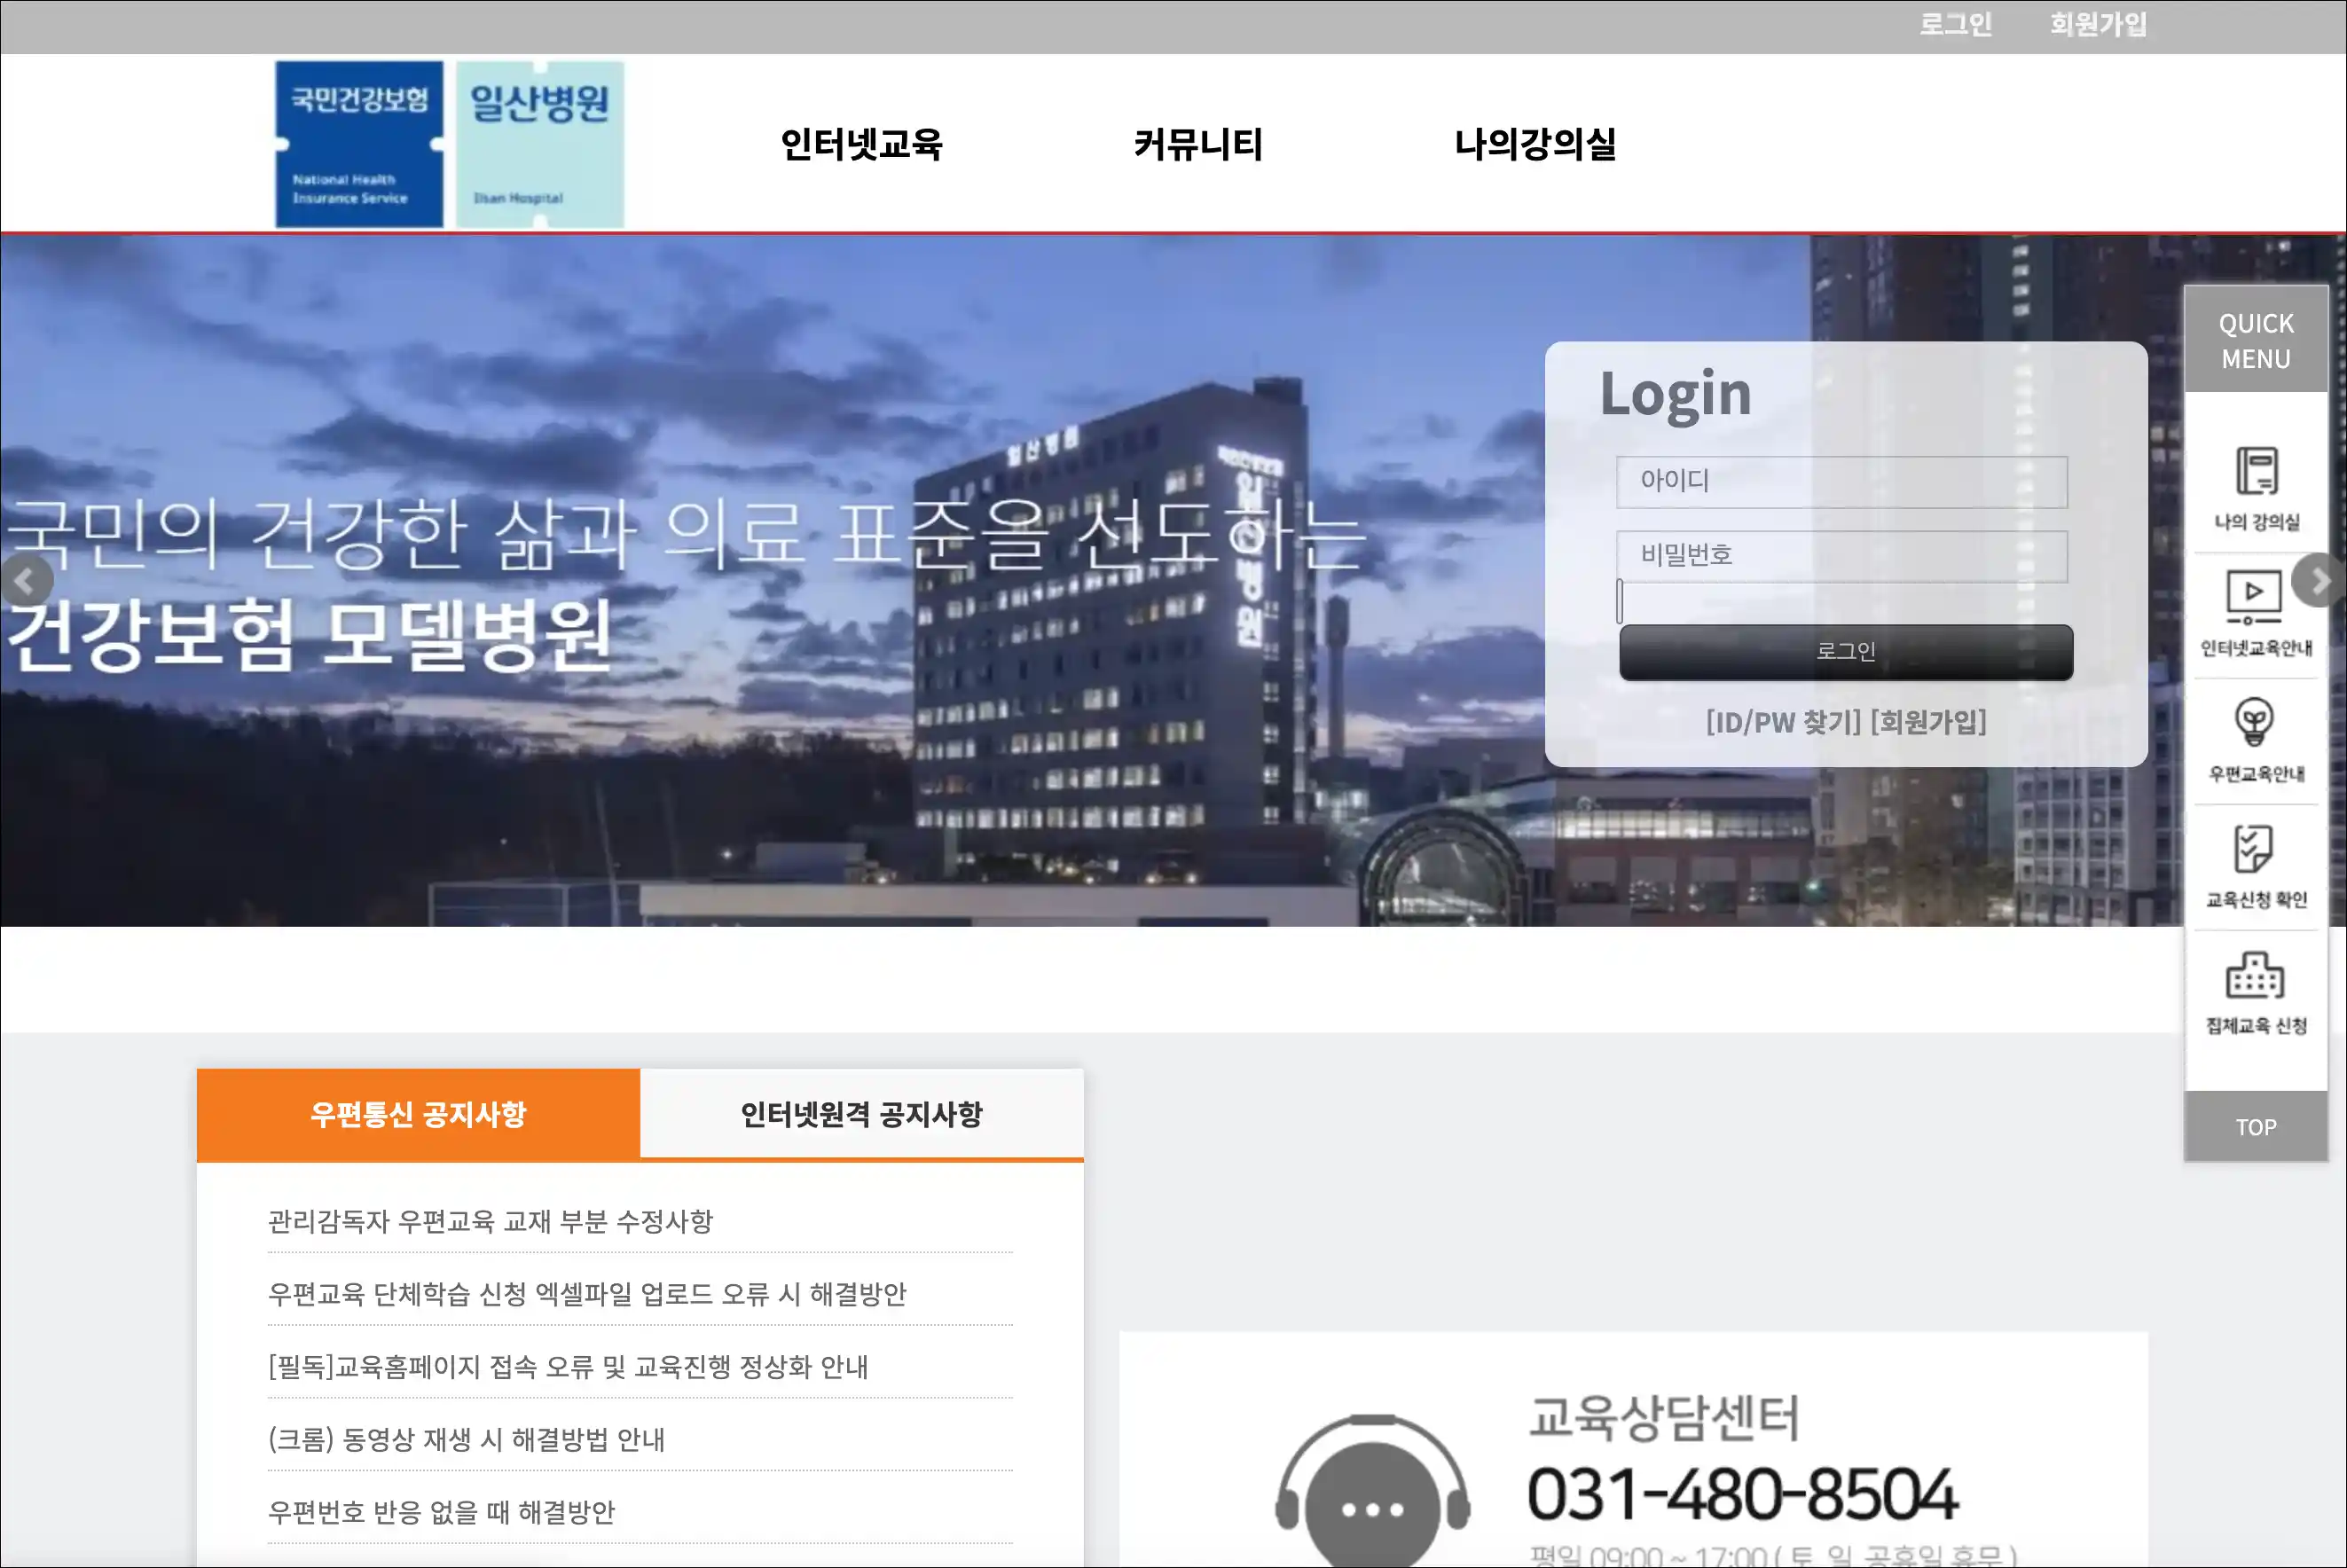The width and height of the screenshot is (2347, 1568).
Task: Switch to 인터넷원격 공지사항 tab
Action: coord(862,1114)
